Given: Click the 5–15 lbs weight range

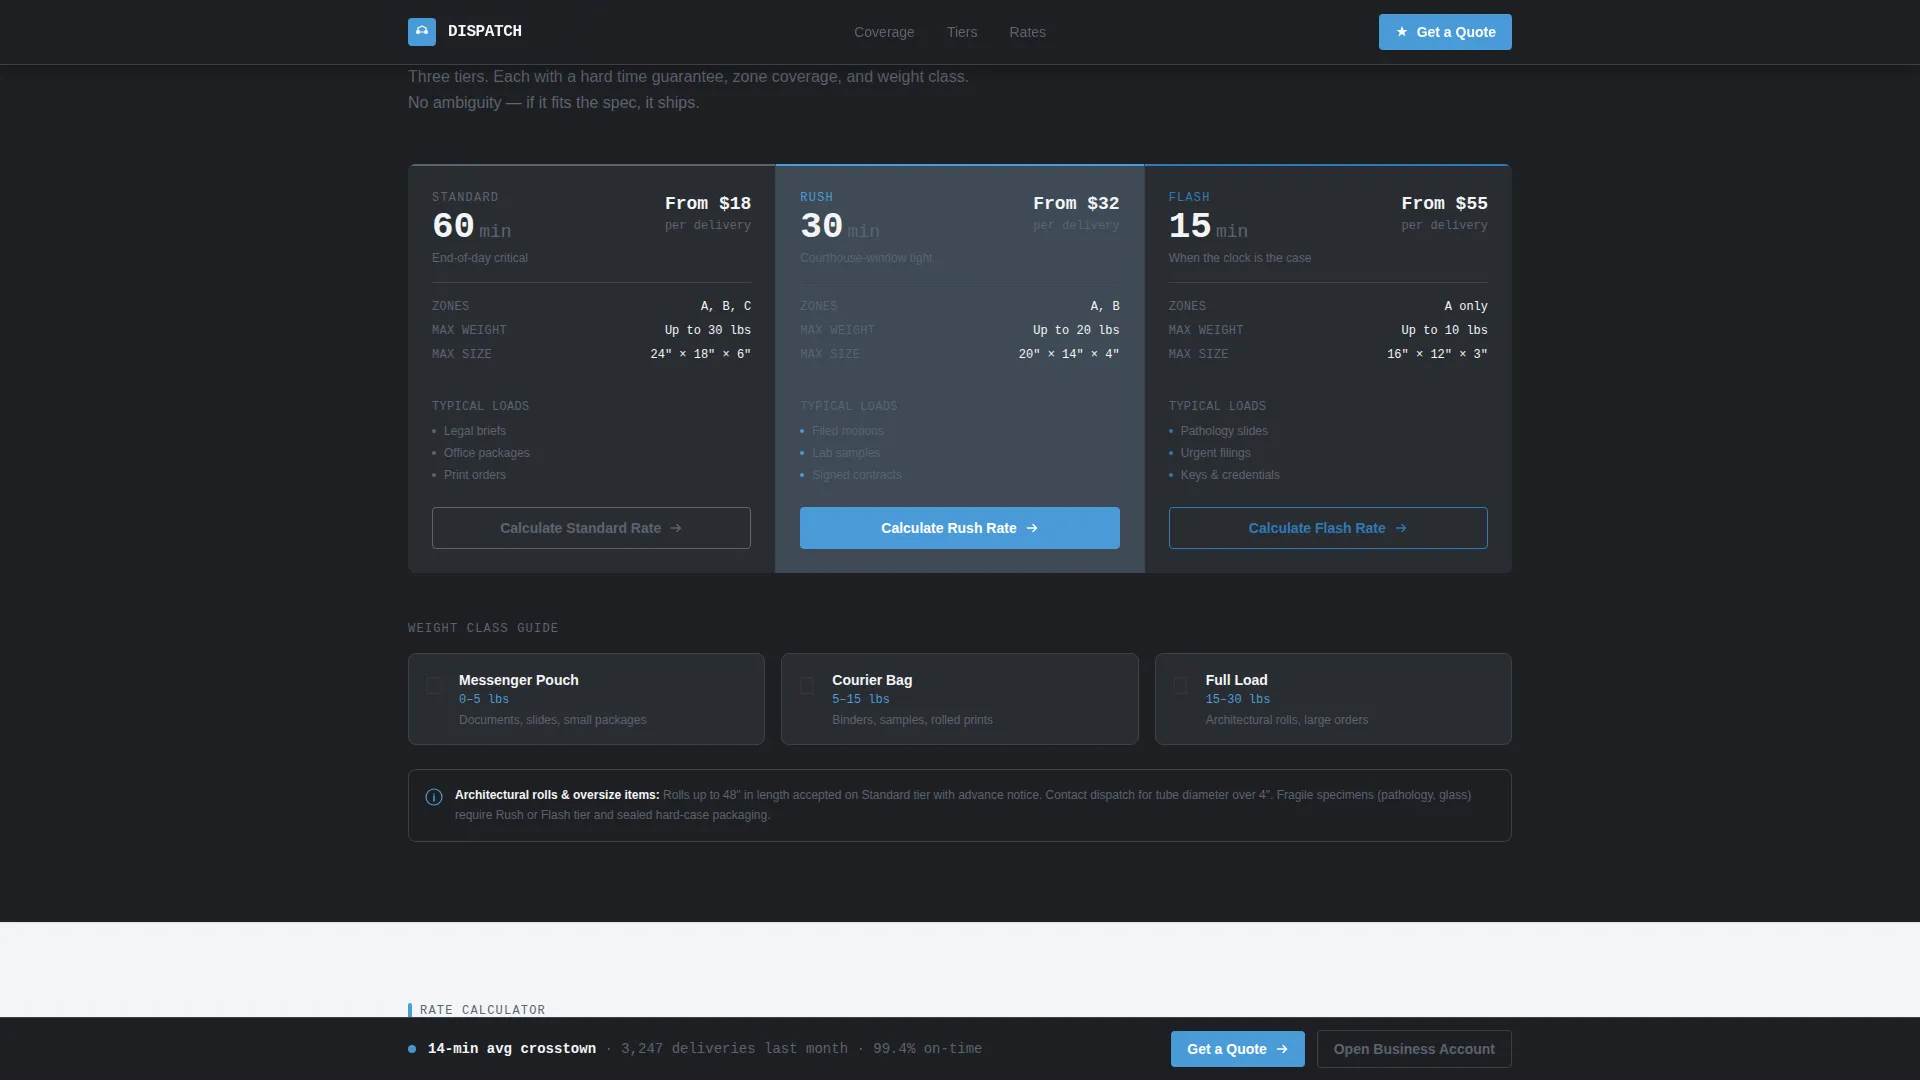Looking at the screenshot, I should coord(861,699).
